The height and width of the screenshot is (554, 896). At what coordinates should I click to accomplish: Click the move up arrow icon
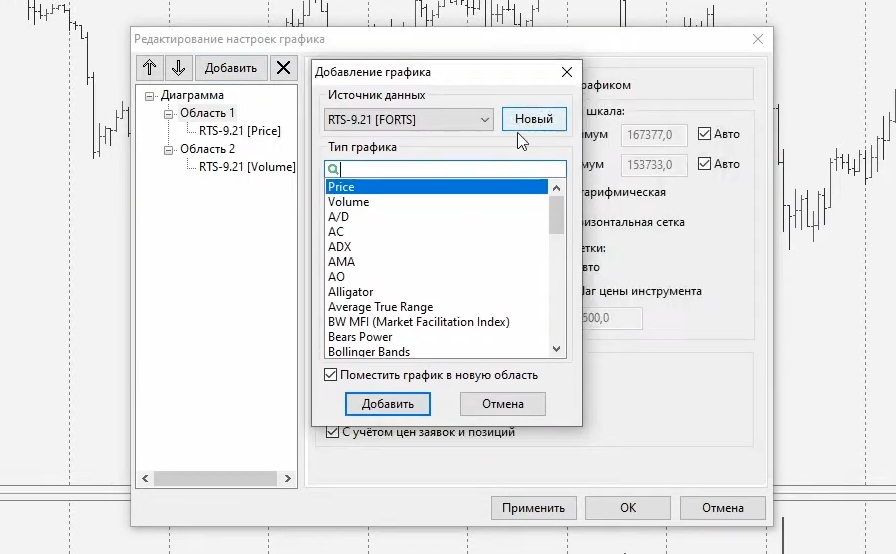(x=150, y=68)
